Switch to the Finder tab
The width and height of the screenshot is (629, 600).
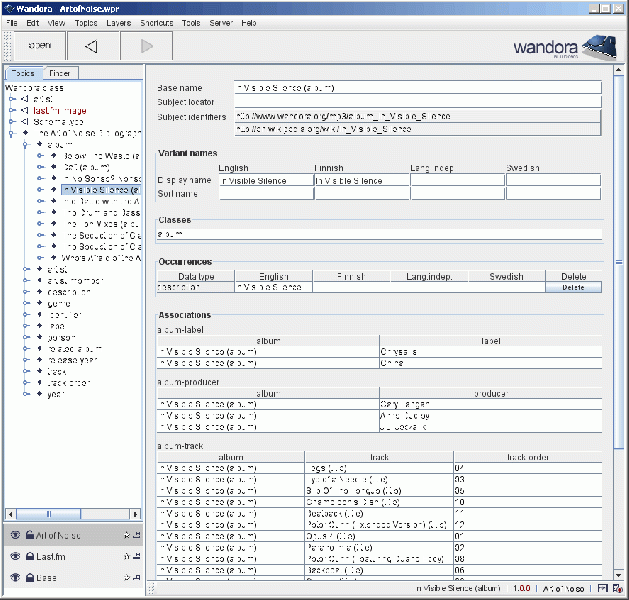(60, 73)
